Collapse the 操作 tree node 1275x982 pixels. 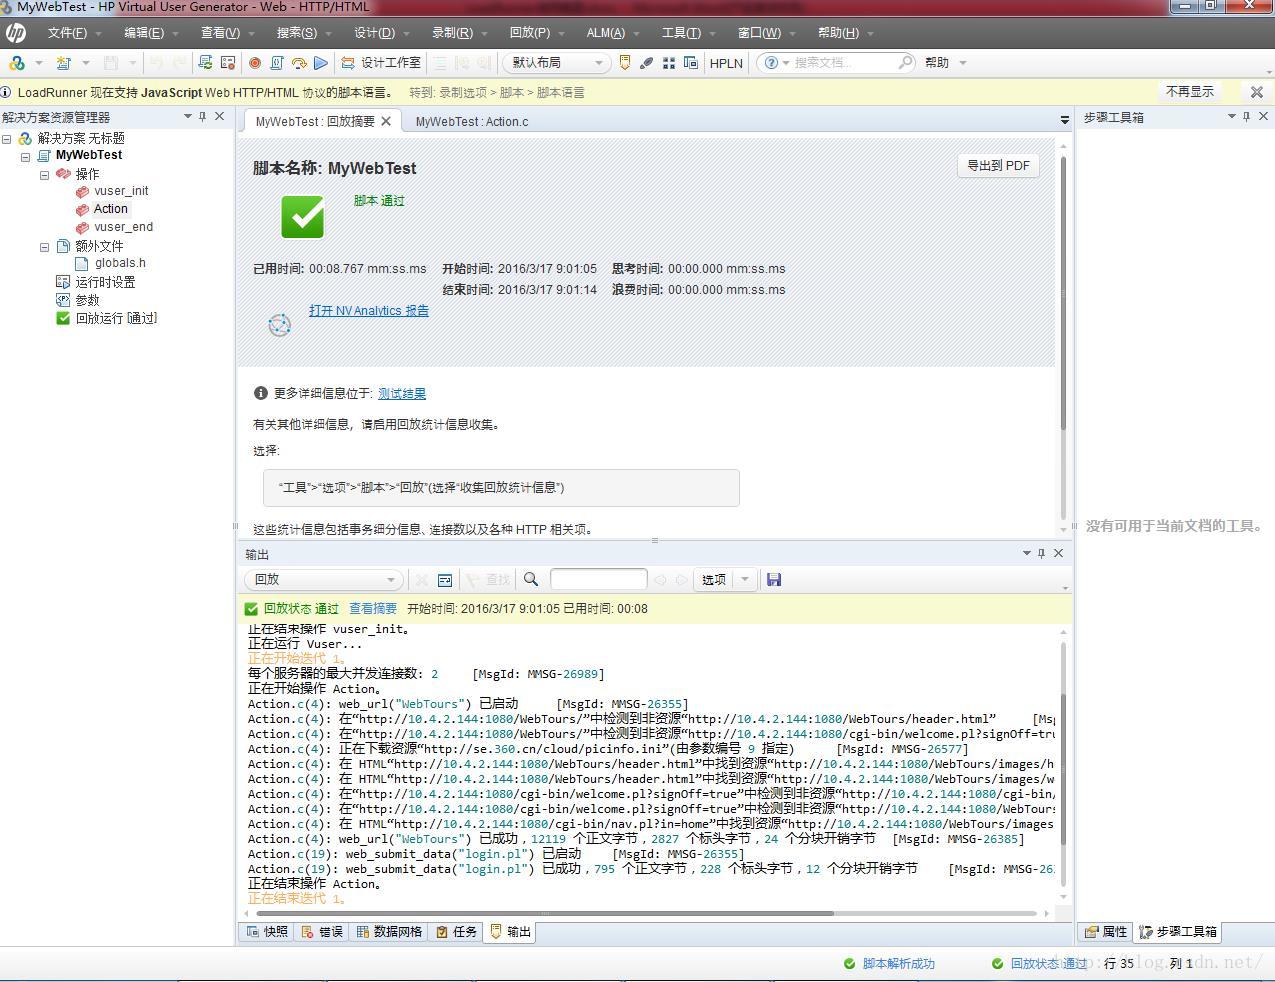44,175
